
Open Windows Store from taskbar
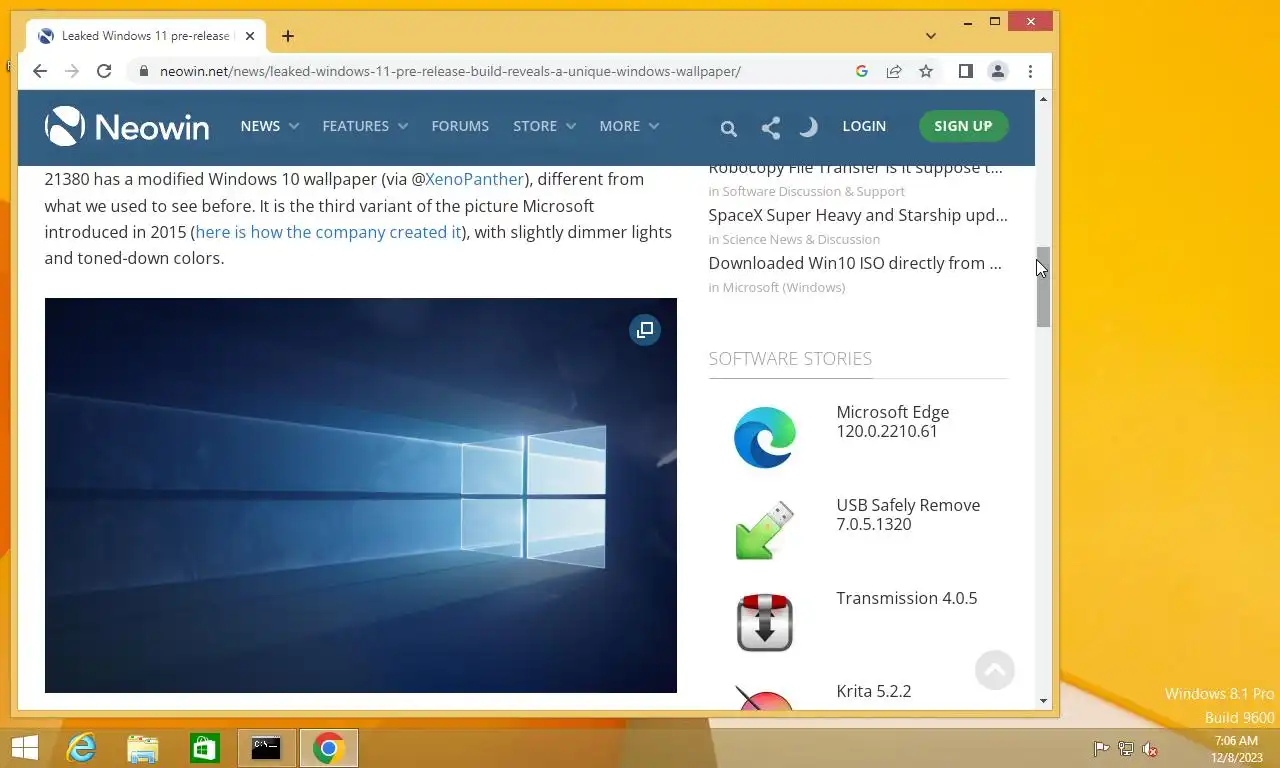205,748
